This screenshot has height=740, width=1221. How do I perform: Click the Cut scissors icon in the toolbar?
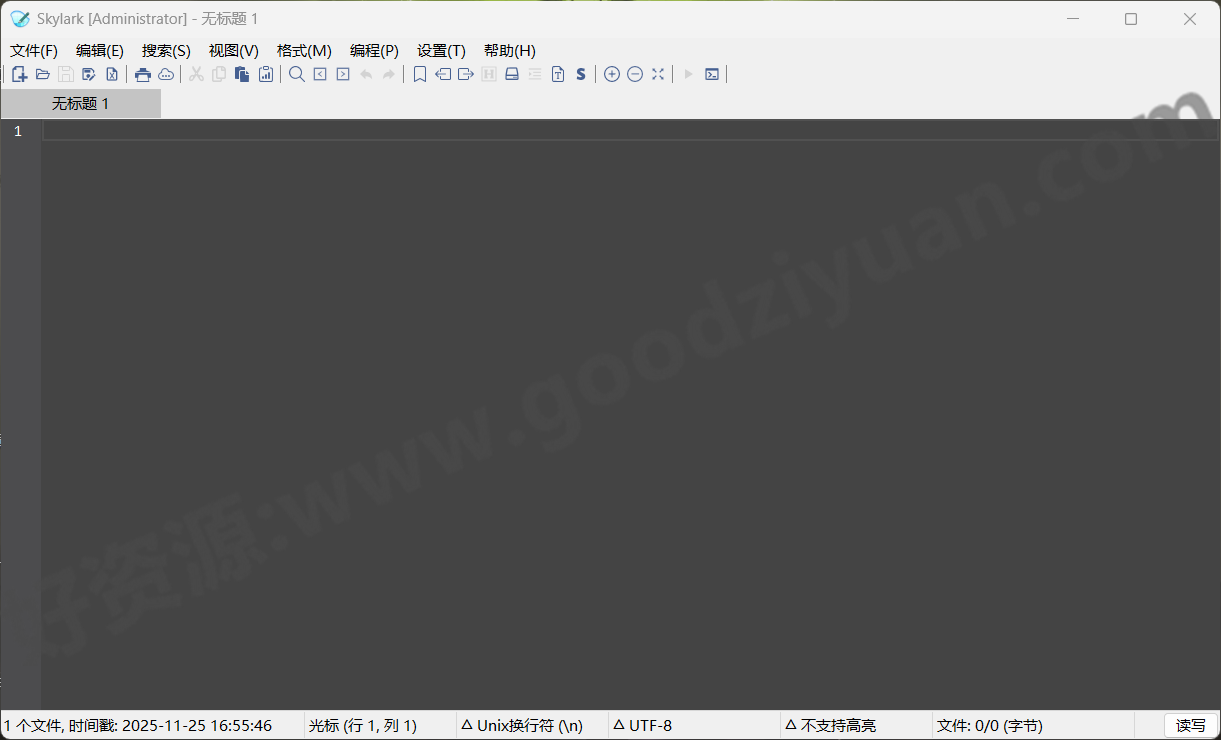[196, 74]
